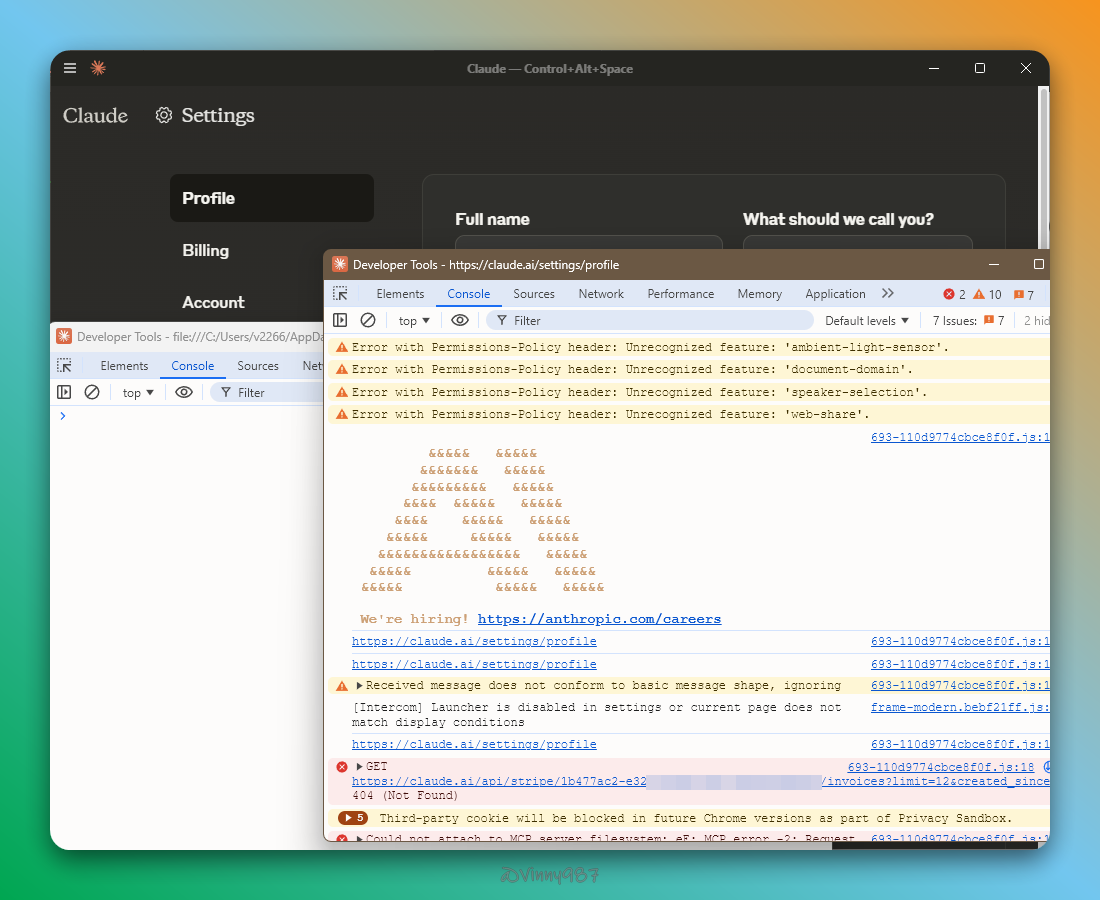Click the Claude settings window vertical scrollbar
This screenshot has height=900, width=1100.
[x=1044, y=160]
